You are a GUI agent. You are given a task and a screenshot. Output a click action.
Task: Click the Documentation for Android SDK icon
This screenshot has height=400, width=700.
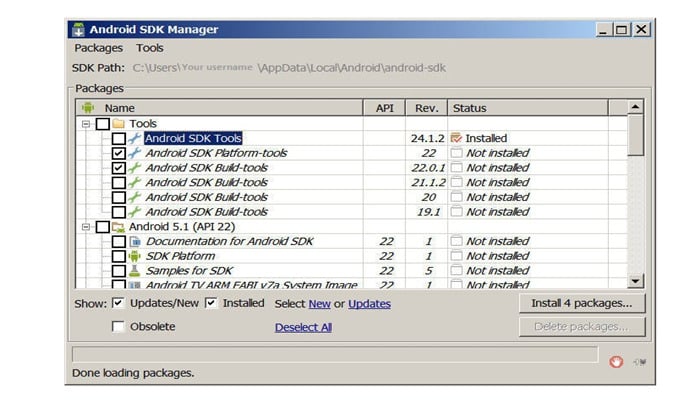tap(135, 242)
